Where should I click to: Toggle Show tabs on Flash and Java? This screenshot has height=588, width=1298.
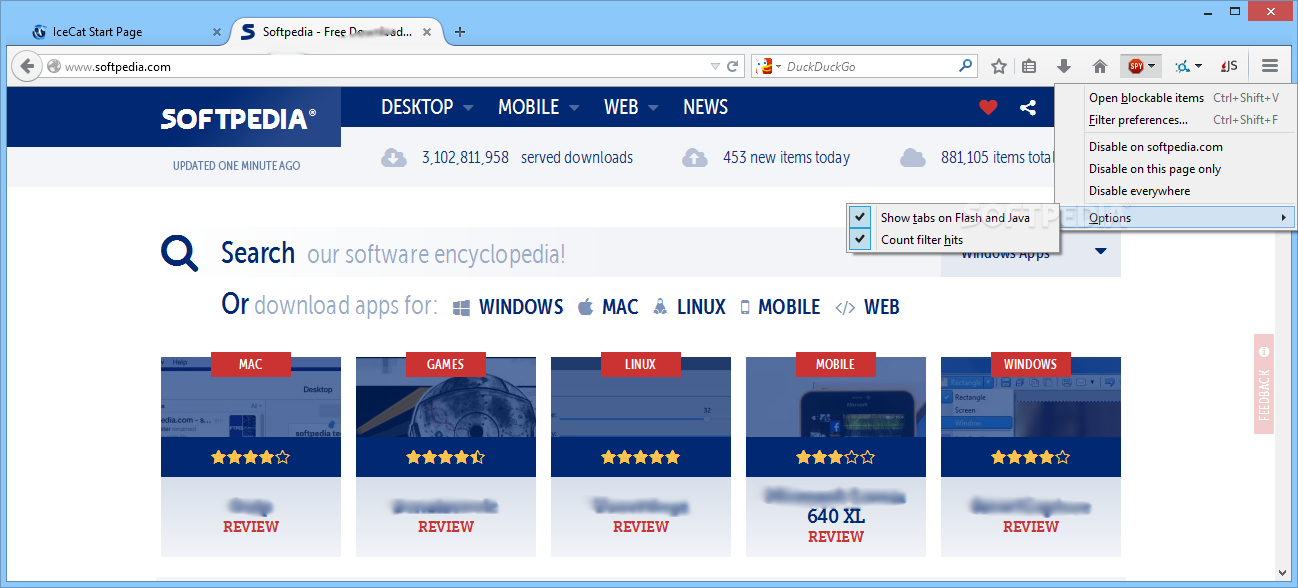tap(952, 217)
